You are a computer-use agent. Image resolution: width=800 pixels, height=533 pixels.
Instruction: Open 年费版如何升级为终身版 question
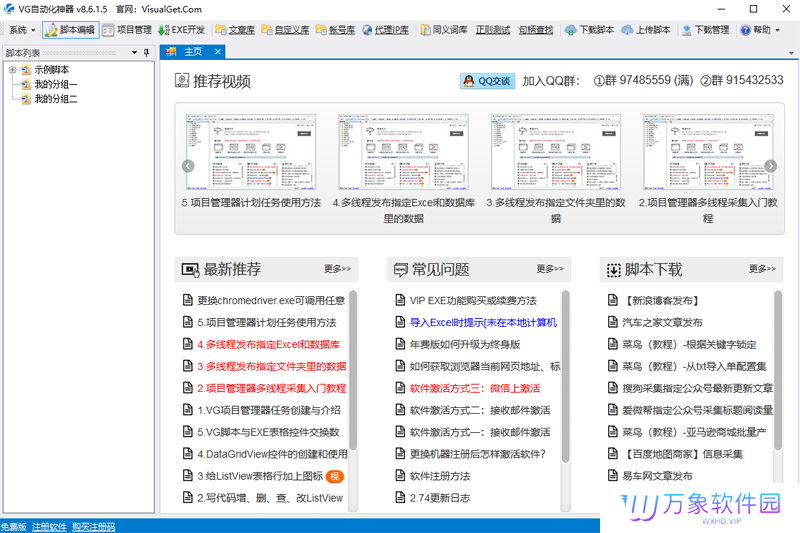pos(465,345)
